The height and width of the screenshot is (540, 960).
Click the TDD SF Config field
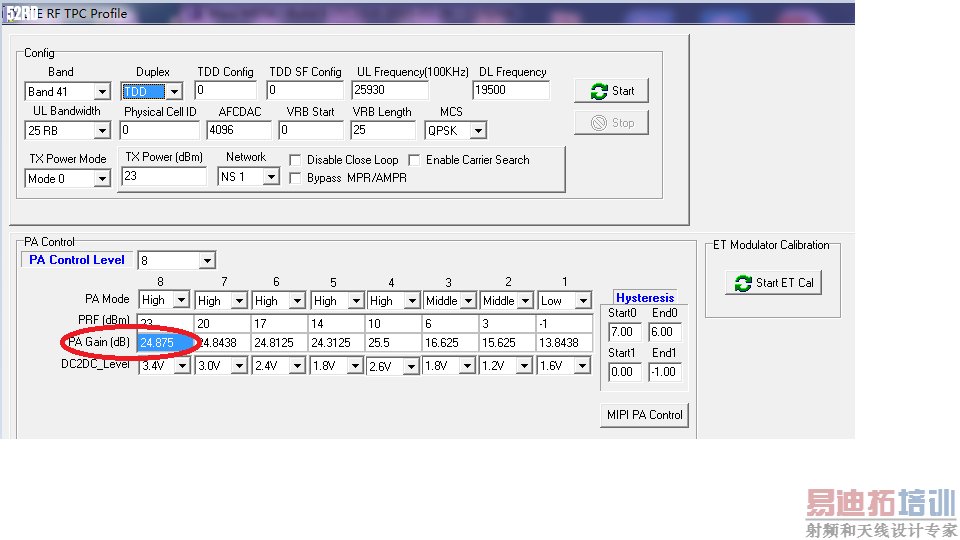pos(304,90)
